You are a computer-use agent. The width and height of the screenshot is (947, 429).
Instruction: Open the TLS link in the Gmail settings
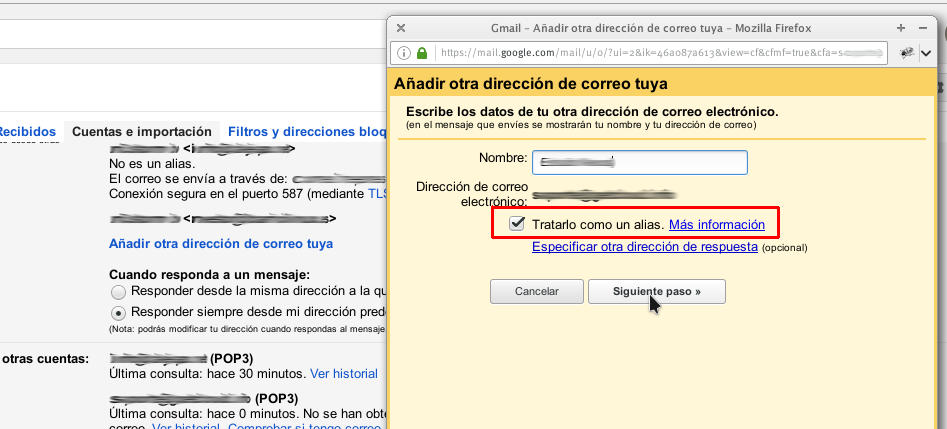point(376,194)
